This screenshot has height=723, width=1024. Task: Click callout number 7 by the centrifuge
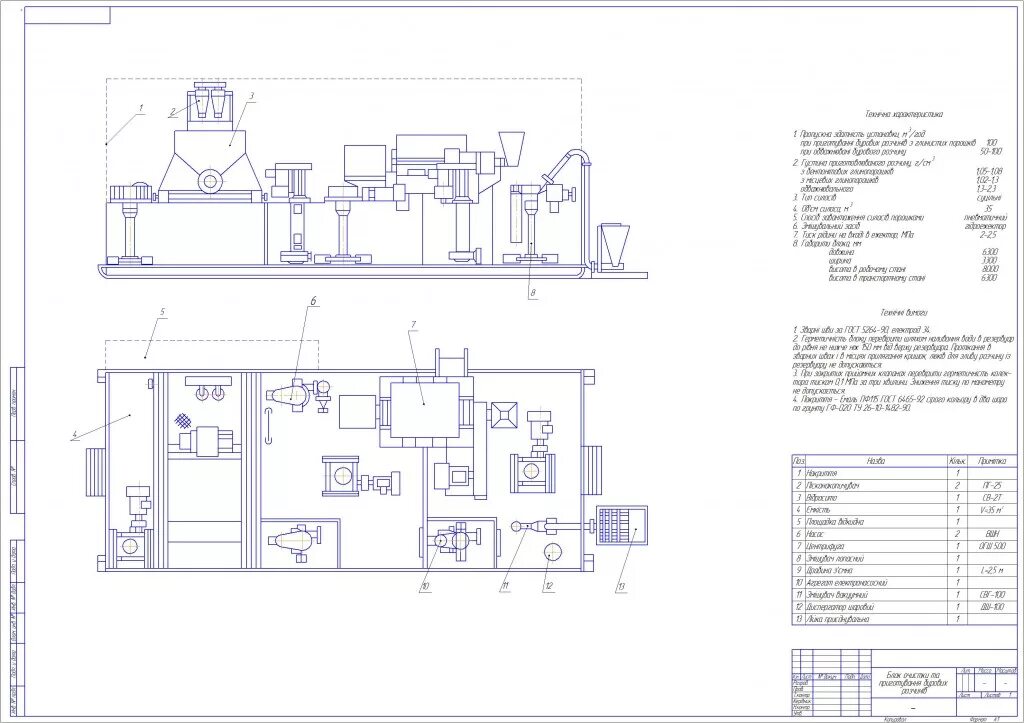413,325
